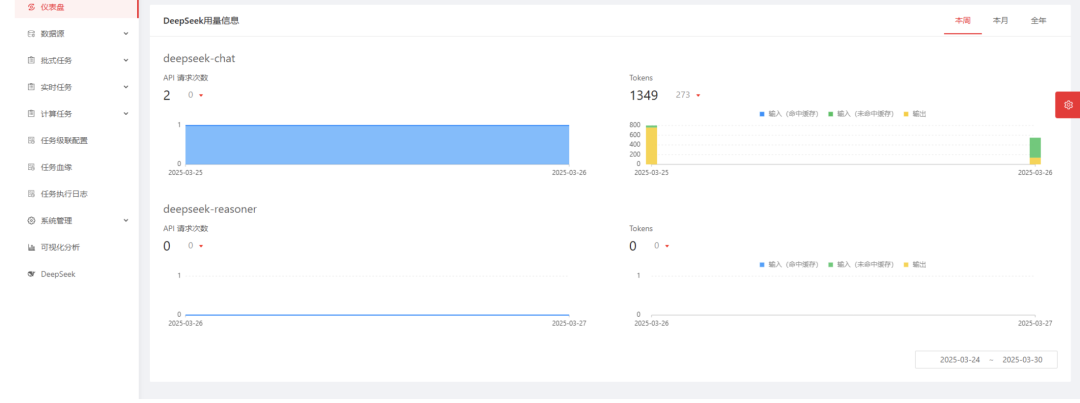This screenshot has height=403, width=1080.
Task: Click the 1349 tokens value
Action: coord(644,95)
